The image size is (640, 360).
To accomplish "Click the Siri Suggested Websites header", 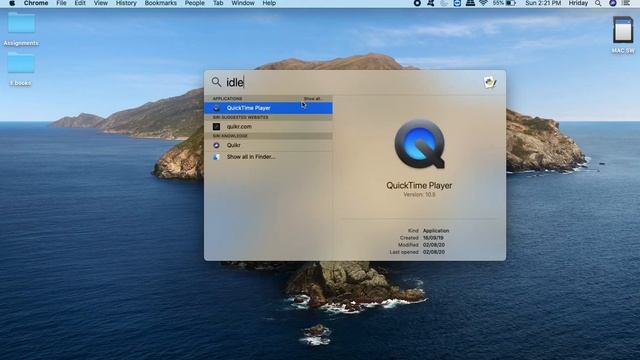I will click(240, 118).
